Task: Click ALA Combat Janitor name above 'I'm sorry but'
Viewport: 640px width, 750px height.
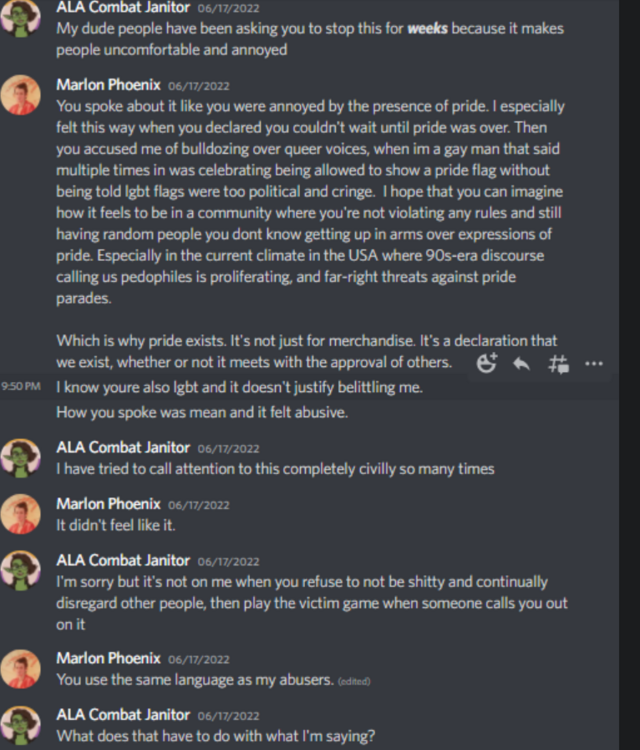Action: pyautogui.click(x=123, y=560)
